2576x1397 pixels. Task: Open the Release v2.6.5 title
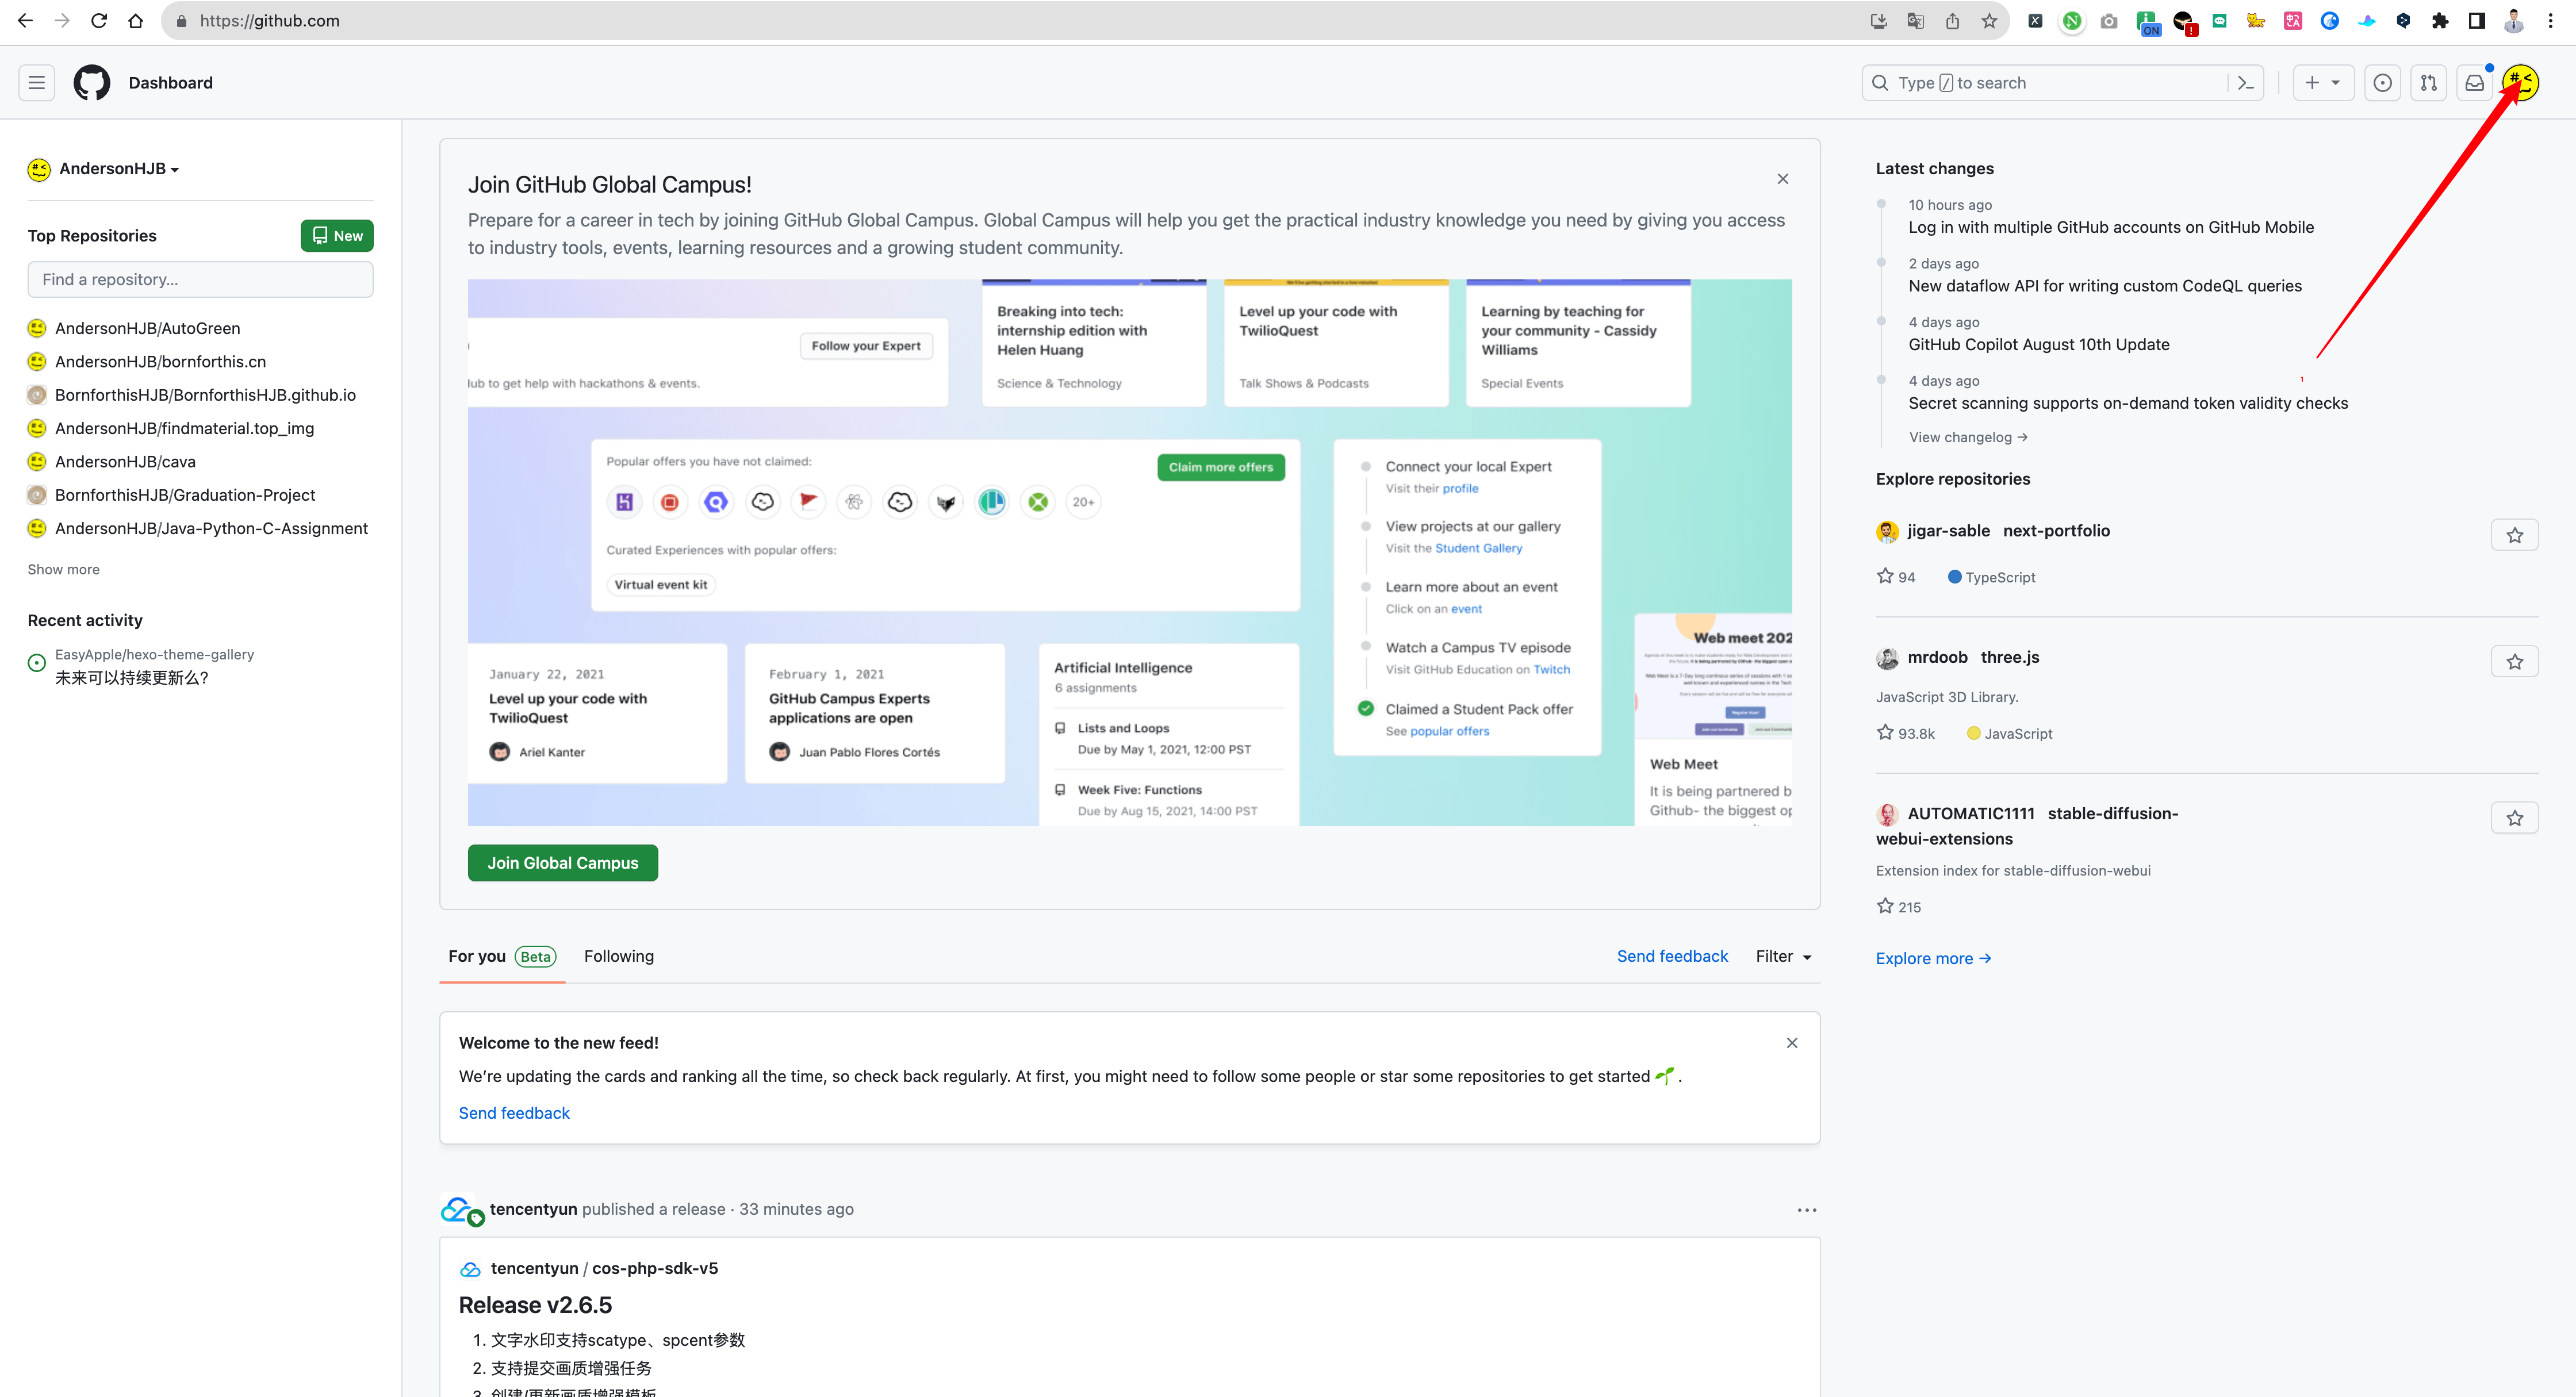point(536,1305)
